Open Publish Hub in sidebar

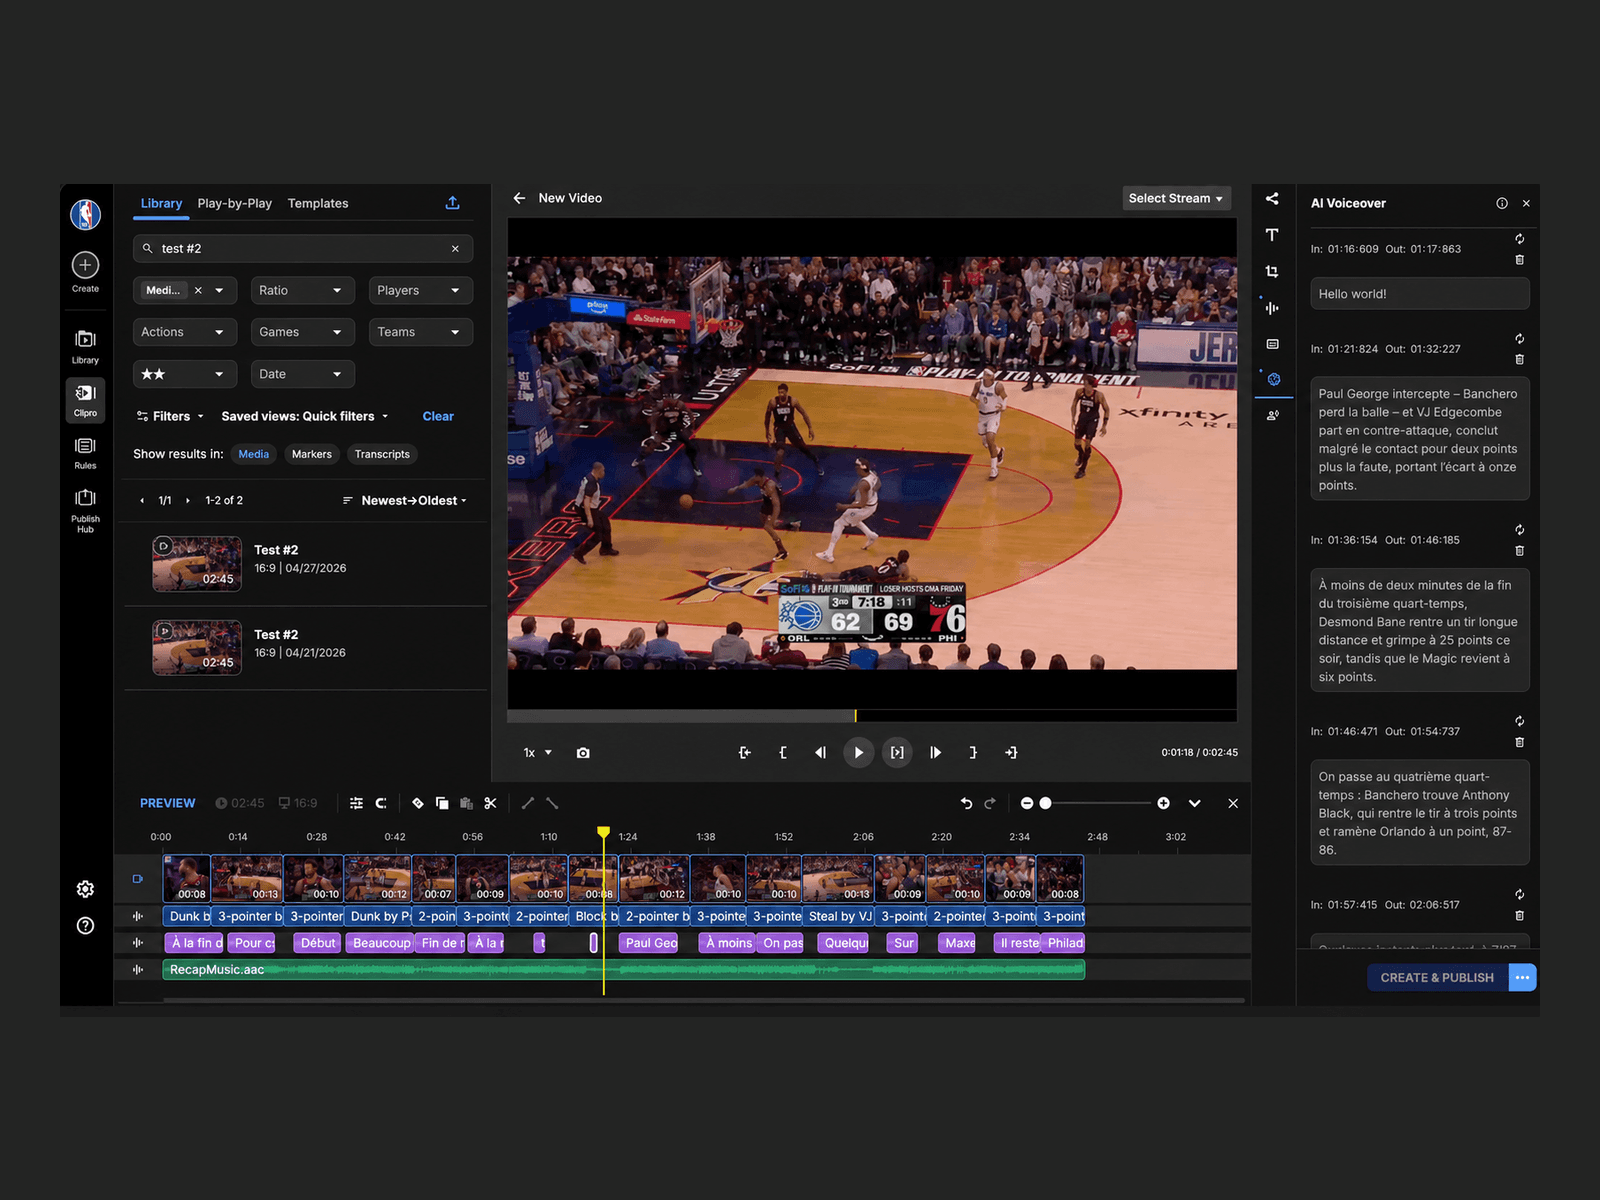tap(85, 509)
